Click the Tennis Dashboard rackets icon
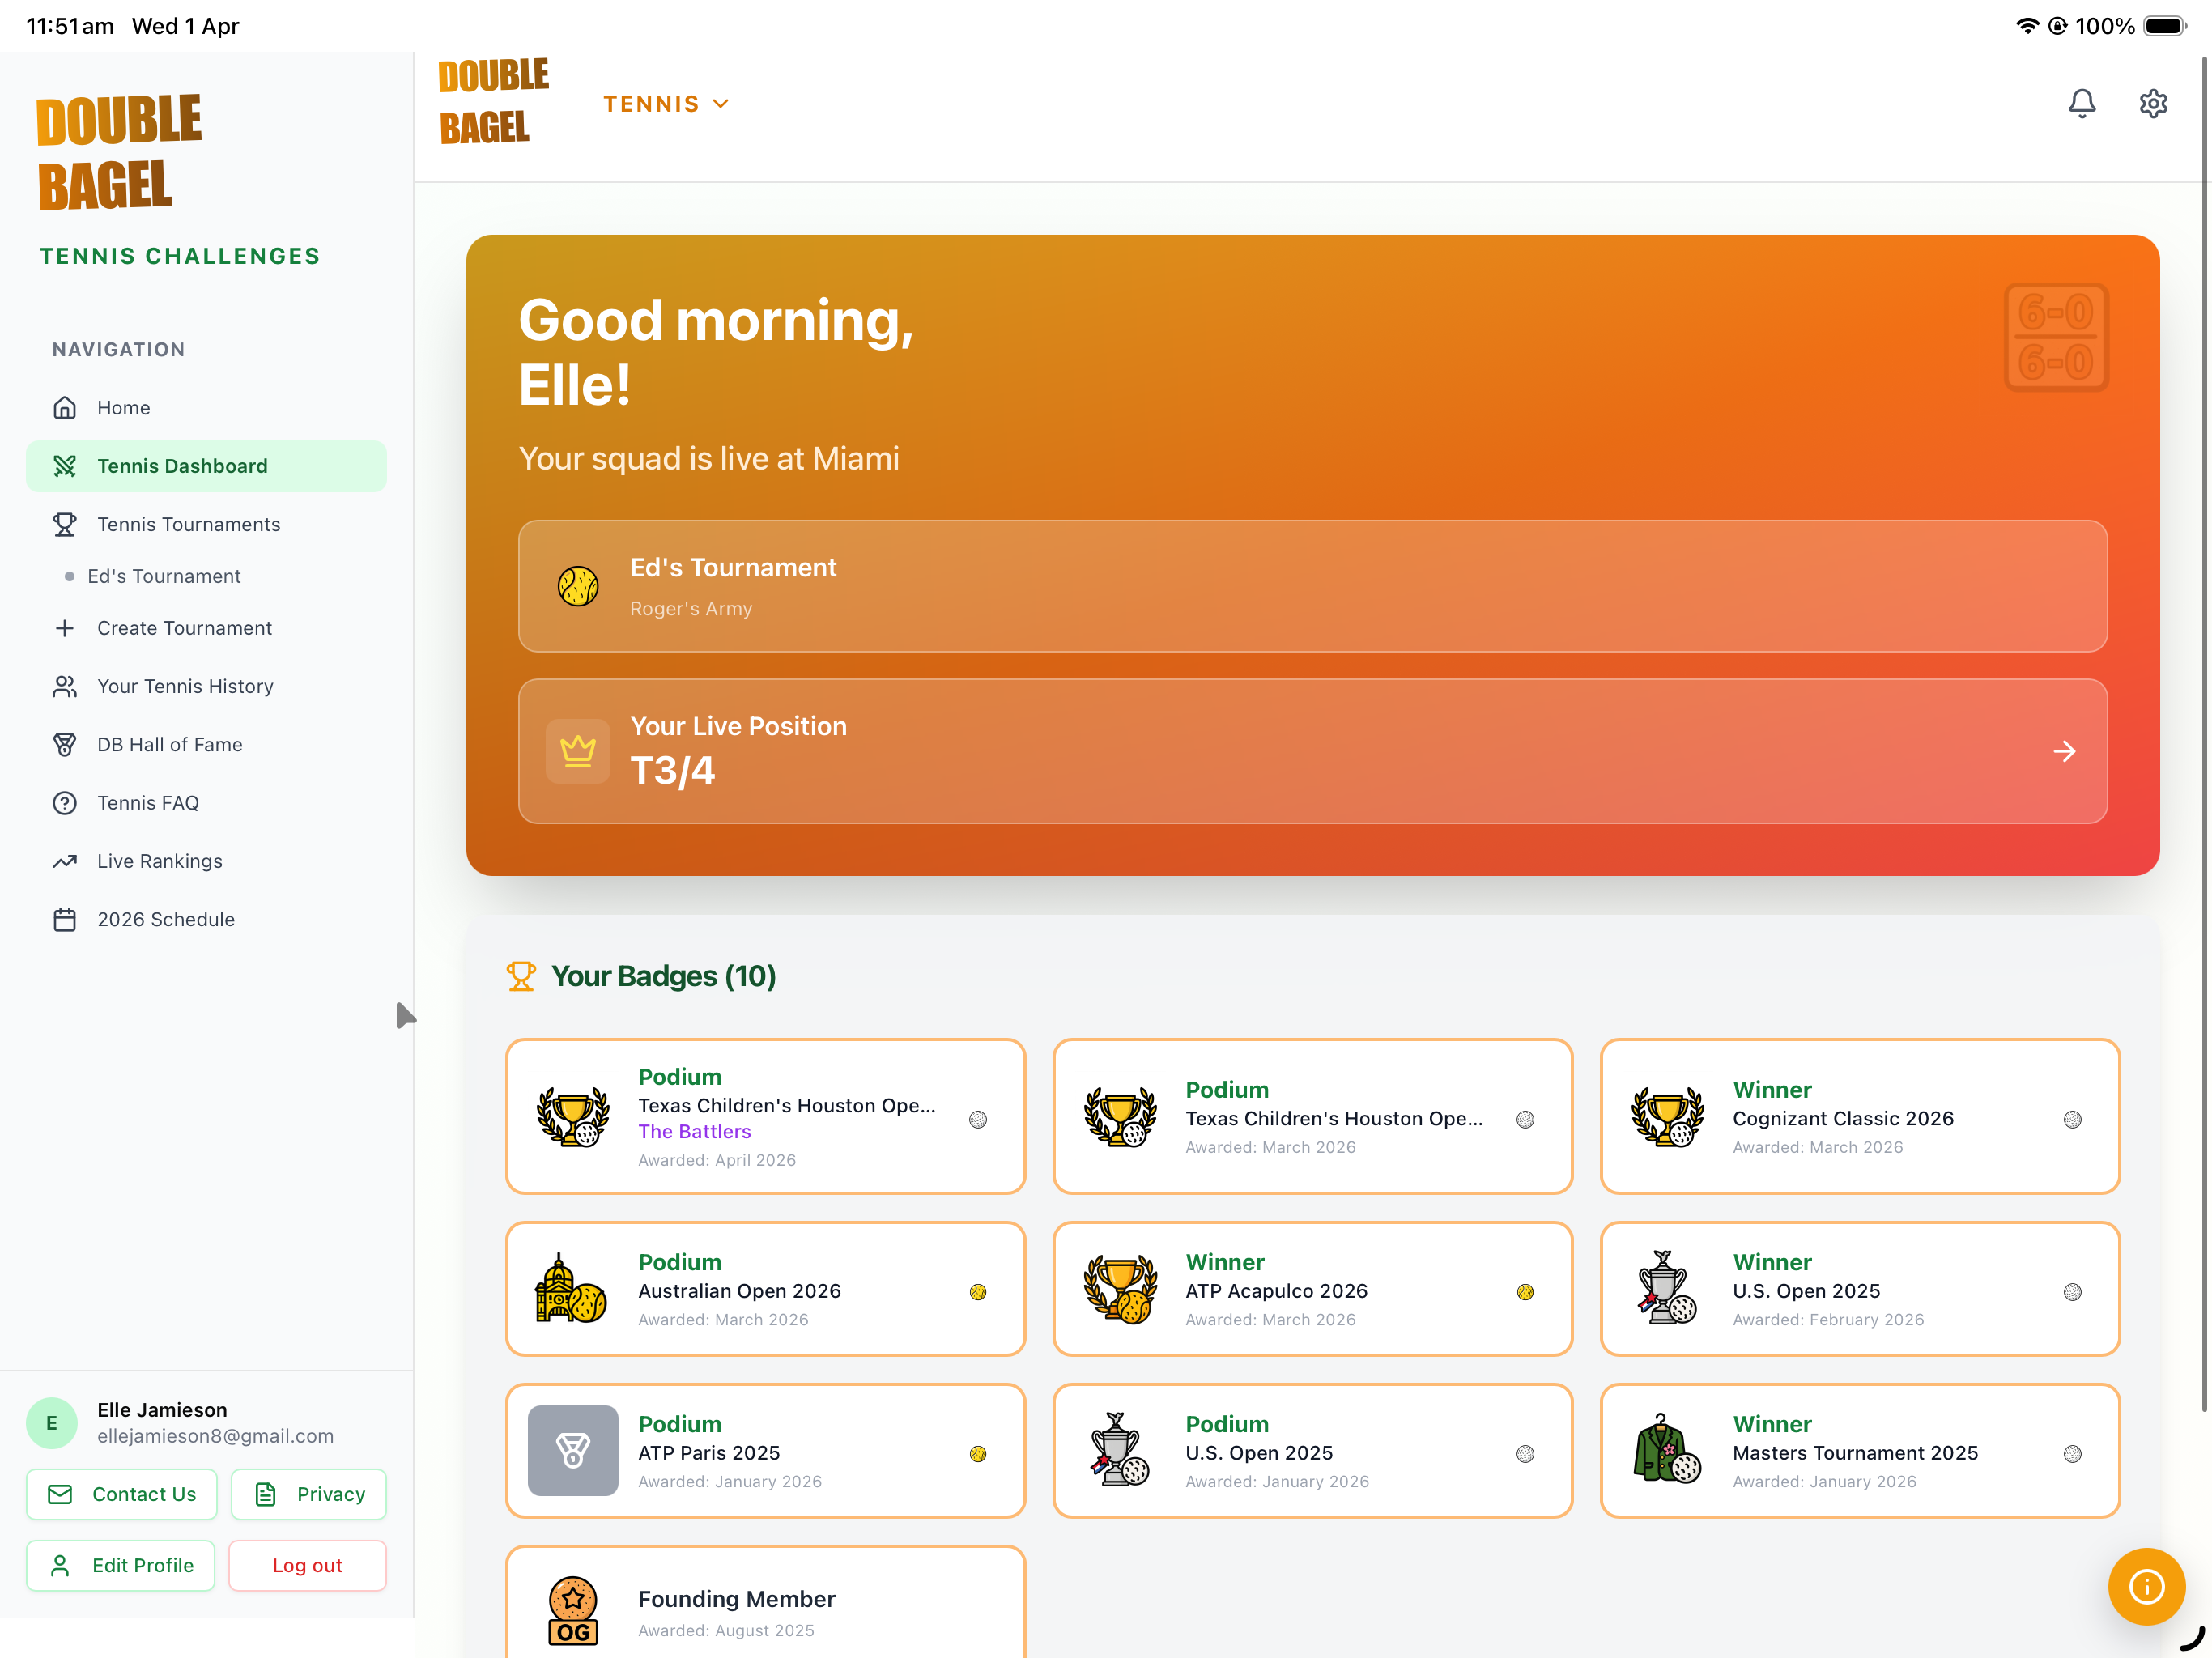The width and height of the screenshot is (2212, 1658). pyautogui.click(x=65, y=466)
